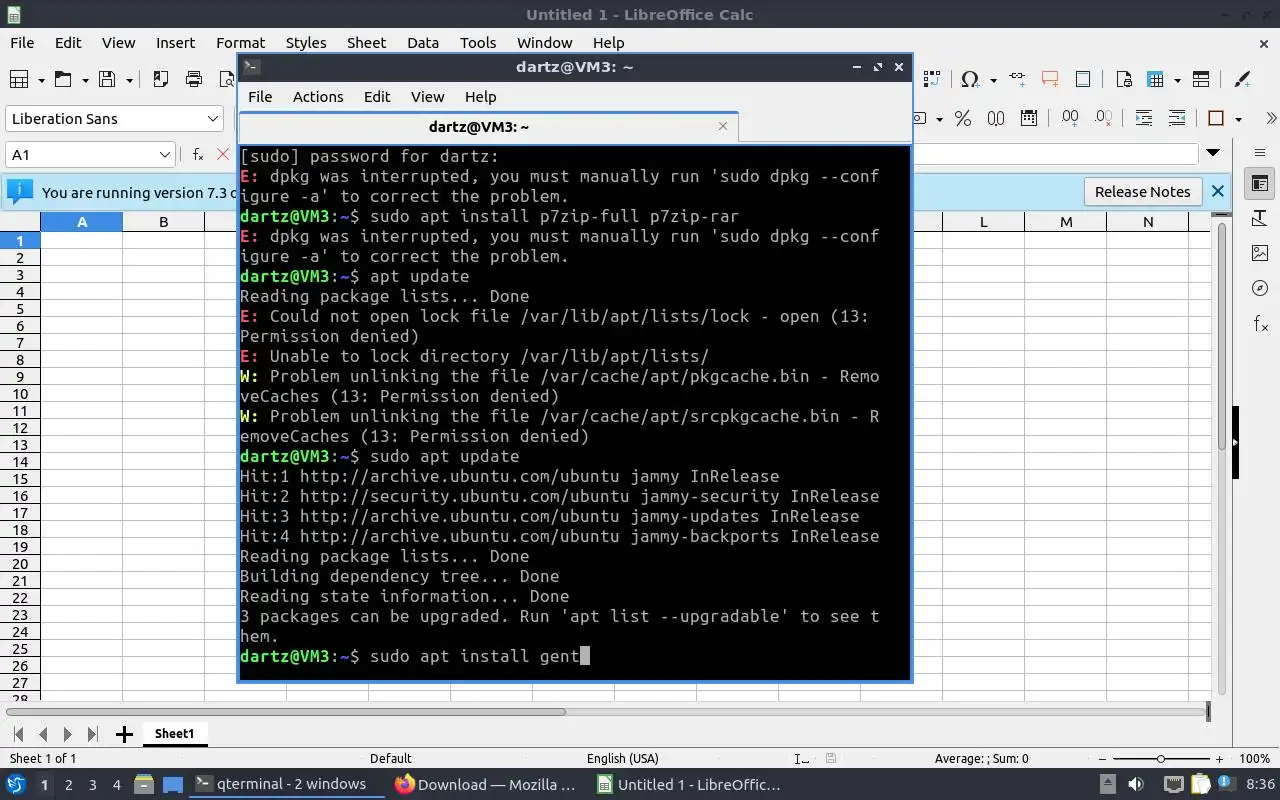Open the View menu in qterminal
Viewport: 1280px width, 800px height.
(427, 97)
